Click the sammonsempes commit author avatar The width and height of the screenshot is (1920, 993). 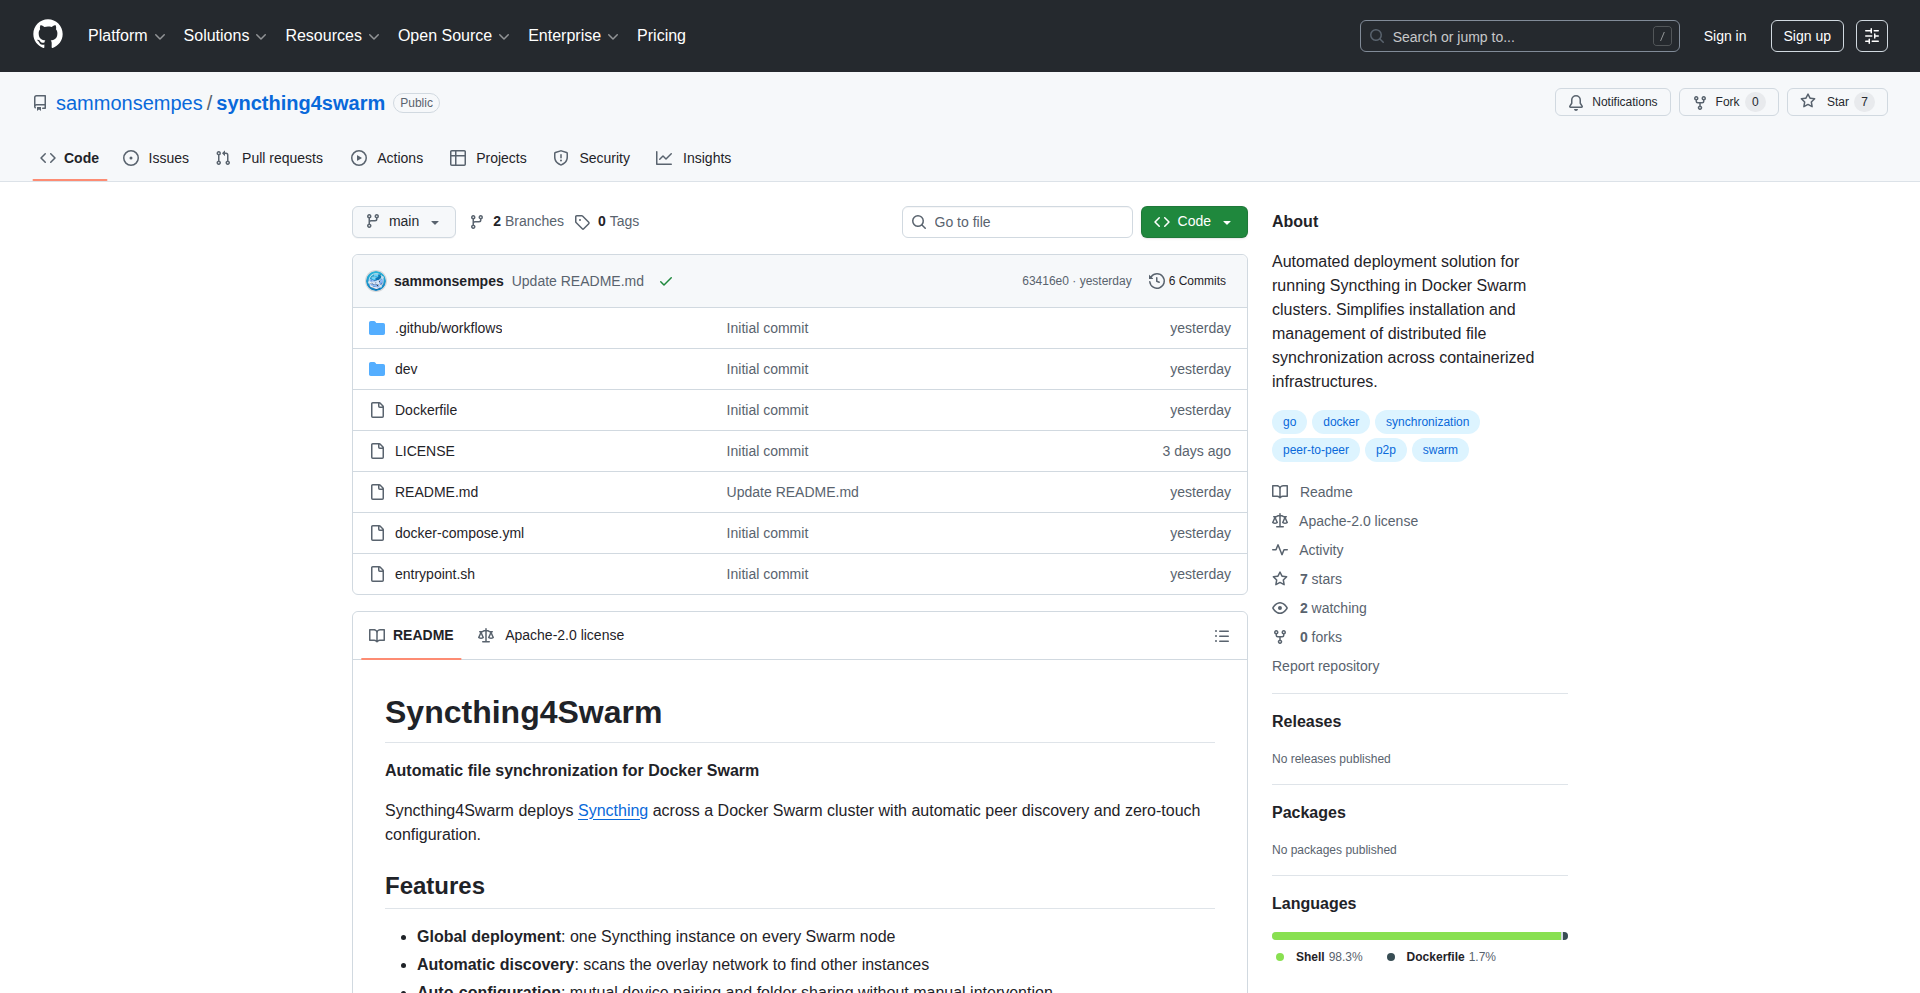point(376,281)
